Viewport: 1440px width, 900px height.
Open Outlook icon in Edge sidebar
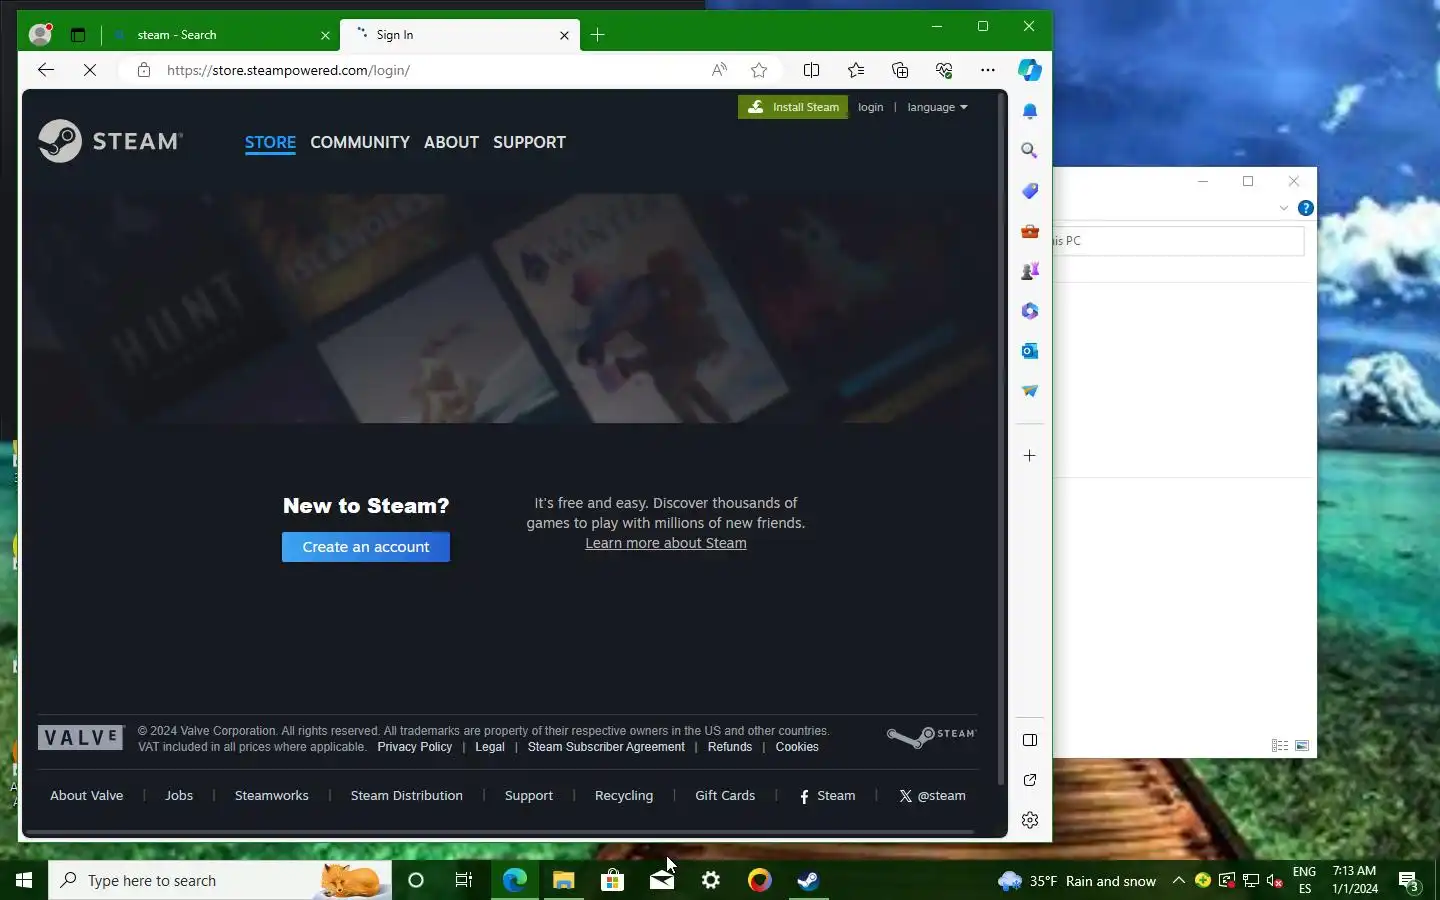(1030, 351)
